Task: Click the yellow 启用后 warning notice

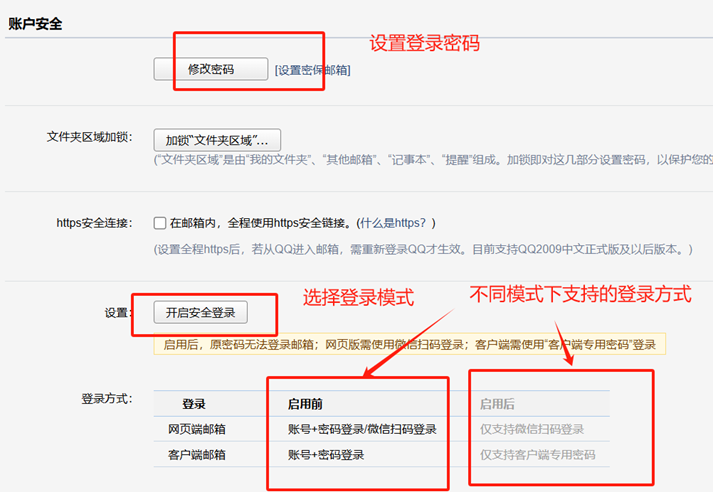Action: [x=408, y=344]
